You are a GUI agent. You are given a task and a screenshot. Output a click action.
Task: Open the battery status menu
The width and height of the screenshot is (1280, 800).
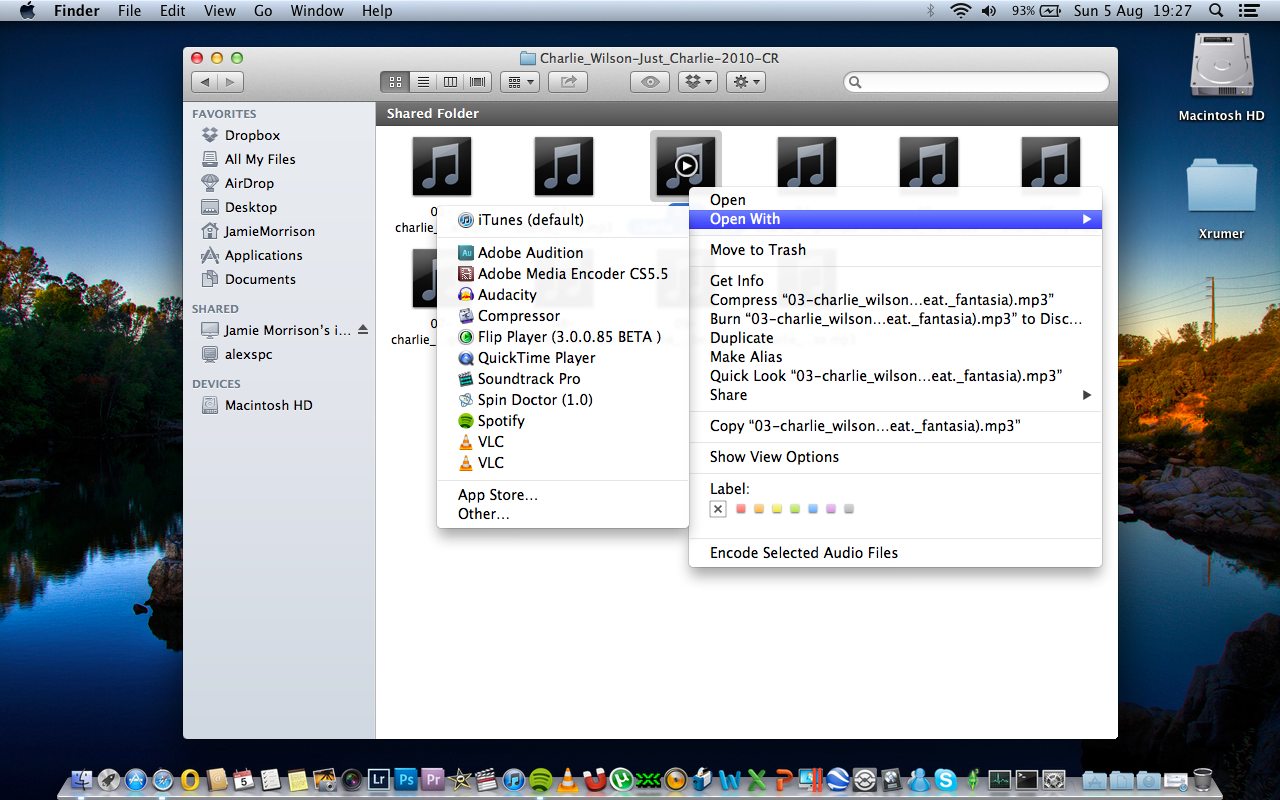[x=1037, y=11]
